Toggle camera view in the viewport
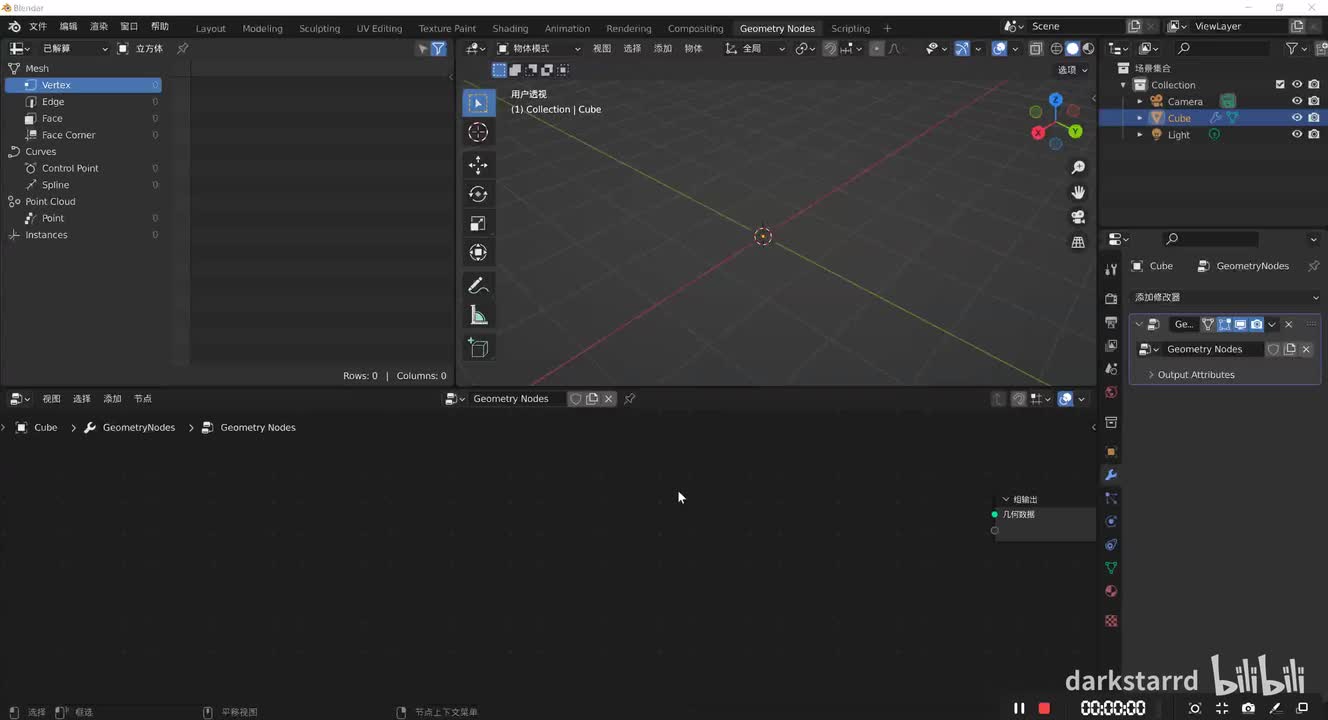The width and height of the screenshot is (1328, 720). (1078, 217)
